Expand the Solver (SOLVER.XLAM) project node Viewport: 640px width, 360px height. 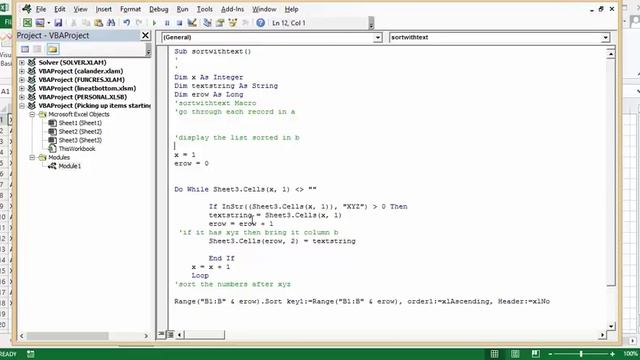pos(22,62)
